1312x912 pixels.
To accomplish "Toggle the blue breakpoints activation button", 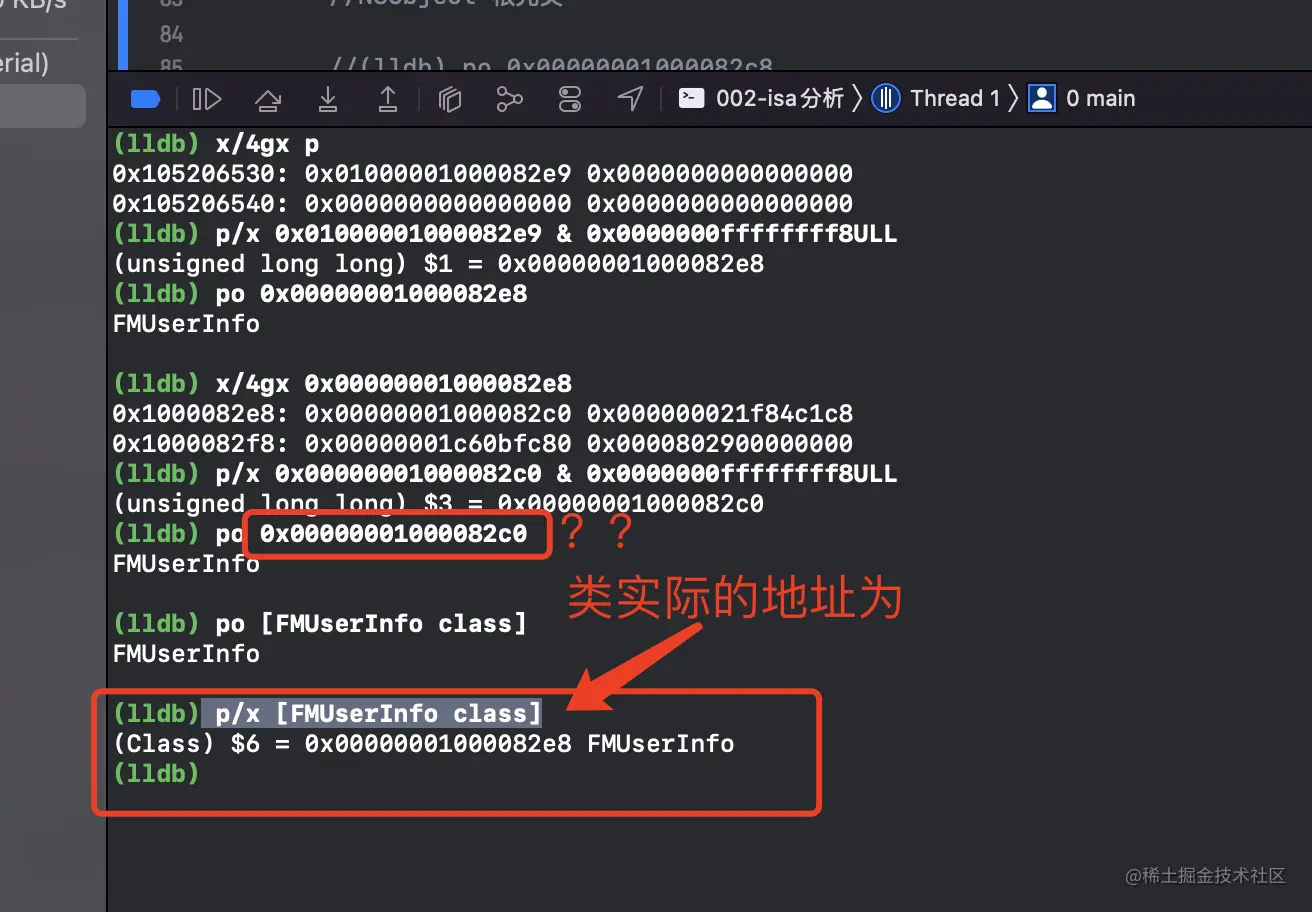I will pyautogui.click(x=146, y=98).
